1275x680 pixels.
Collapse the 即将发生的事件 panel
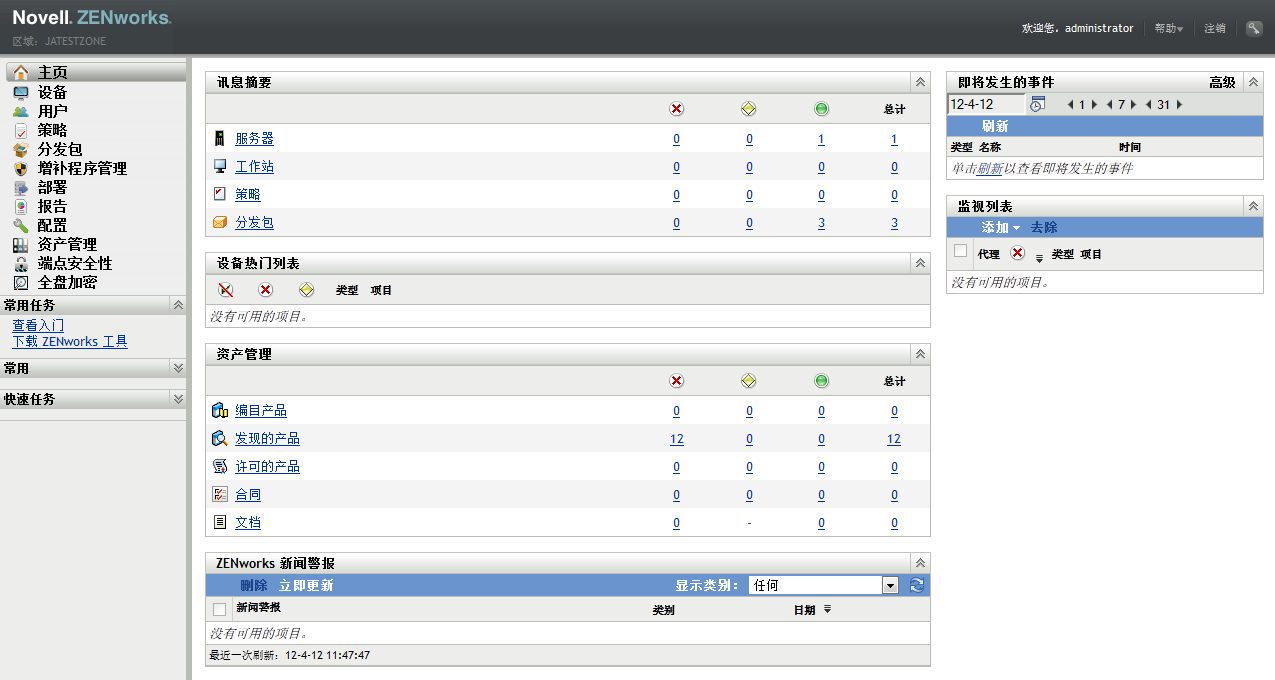click(x=1253, y=82)
